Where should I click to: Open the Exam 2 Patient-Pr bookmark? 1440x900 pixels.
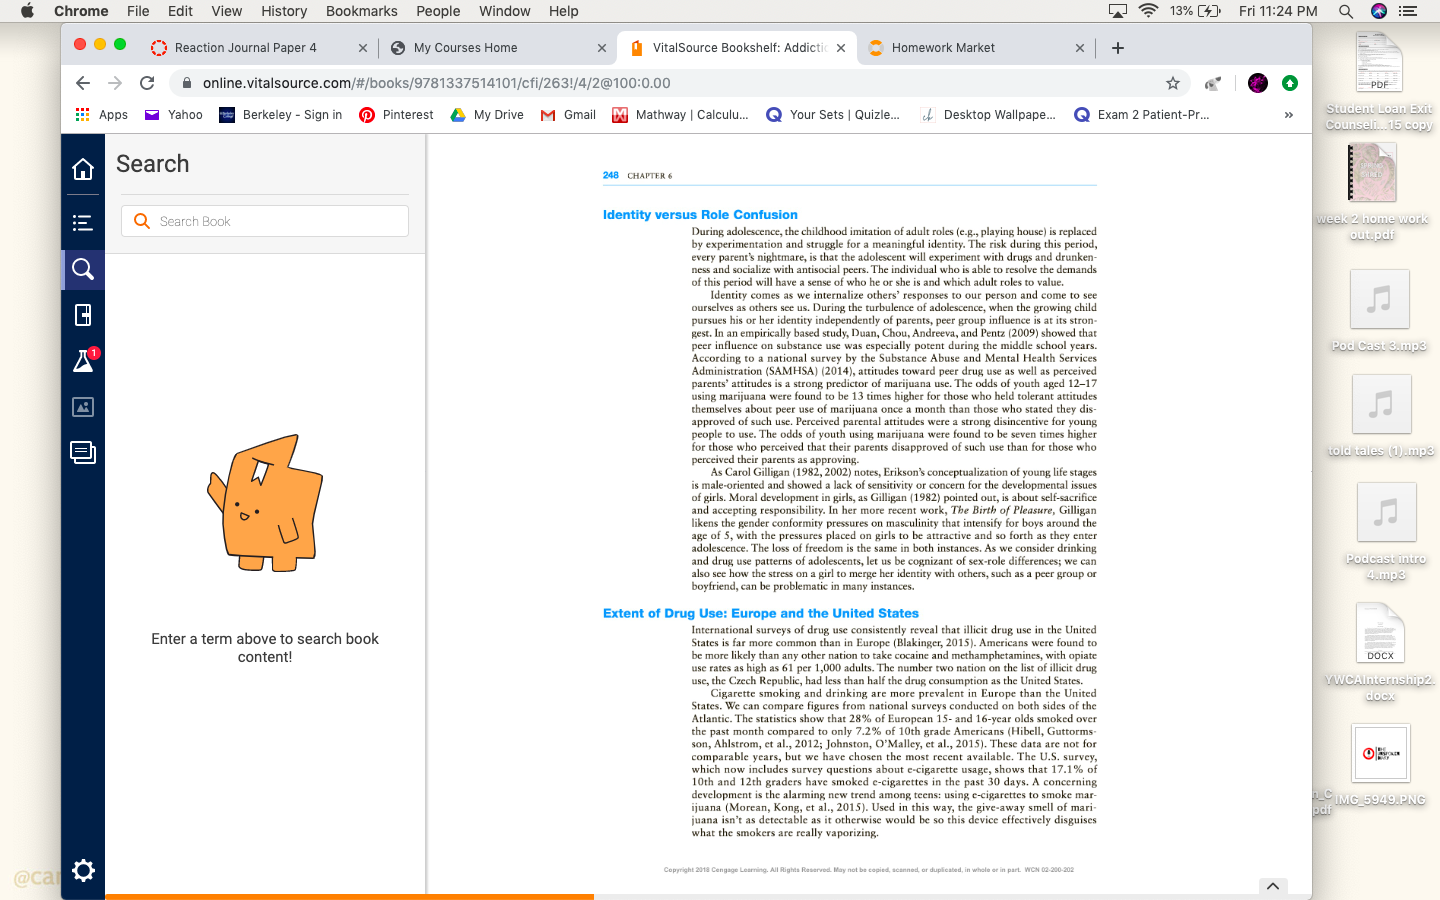point(1142,115)
